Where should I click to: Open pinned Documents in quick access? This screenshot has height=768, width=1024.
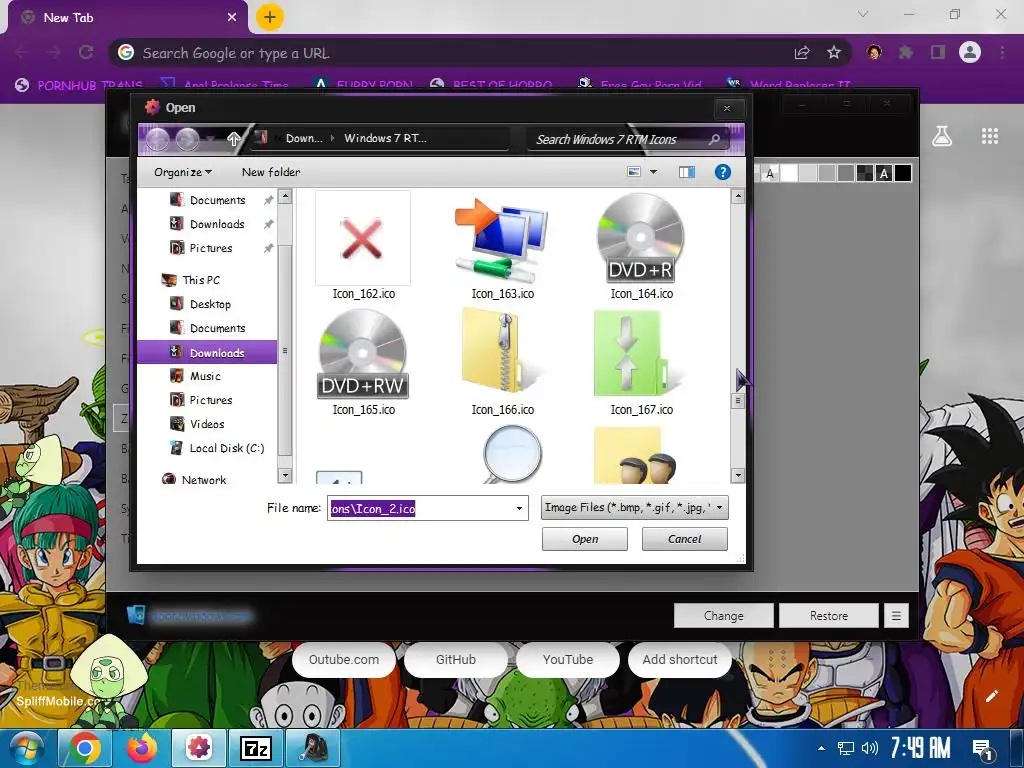tap(217, 200)
